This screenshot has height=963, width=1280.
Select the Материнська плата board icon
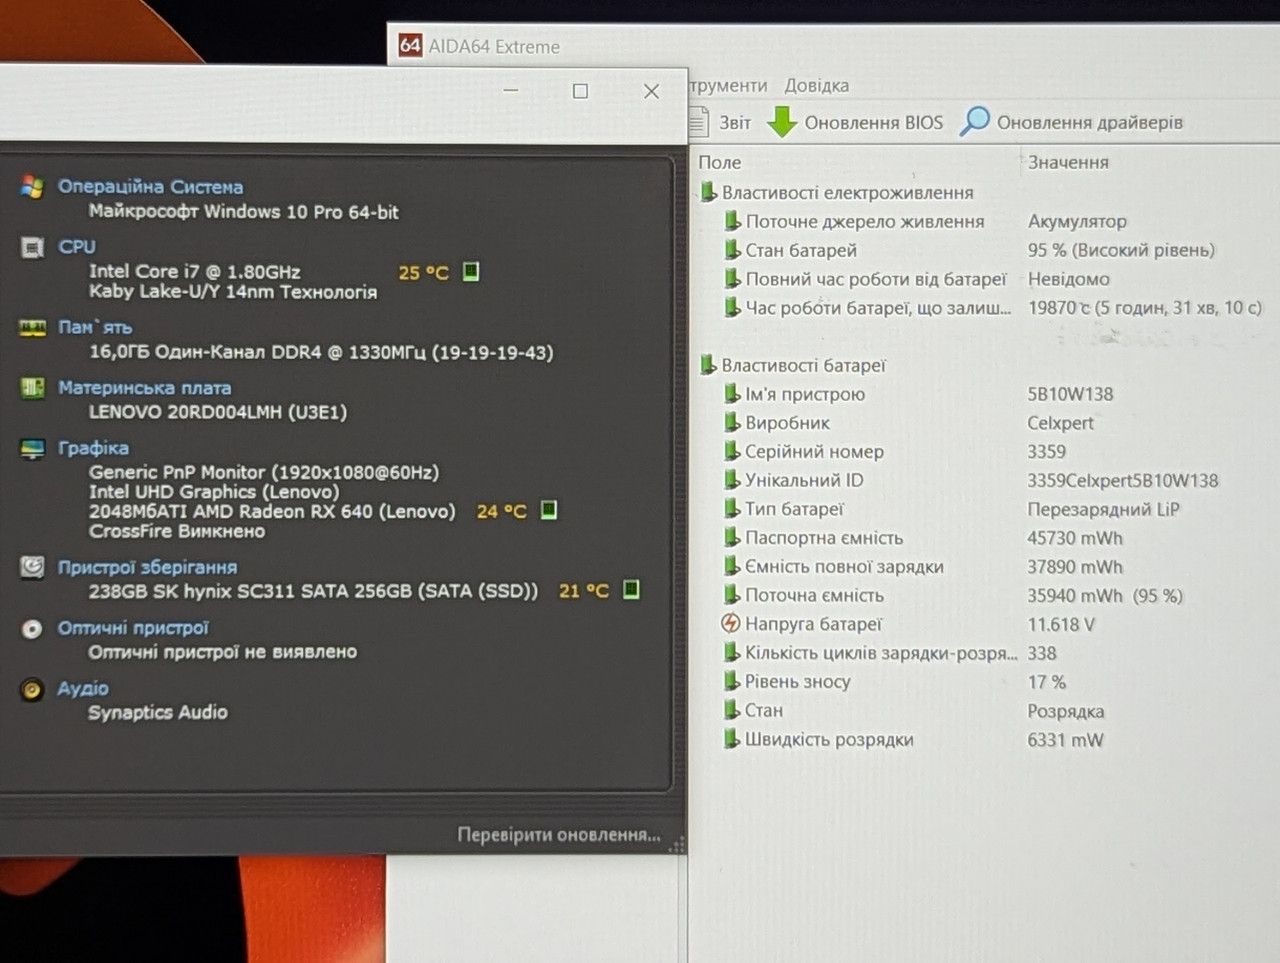pos(32,388)
